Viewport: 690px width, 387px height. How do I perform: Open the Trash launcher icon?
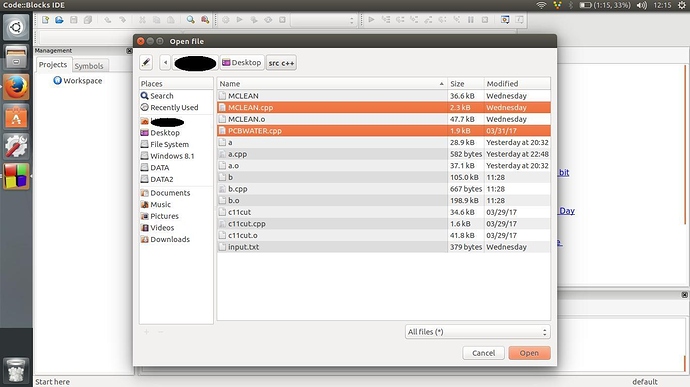click(16, 370)
